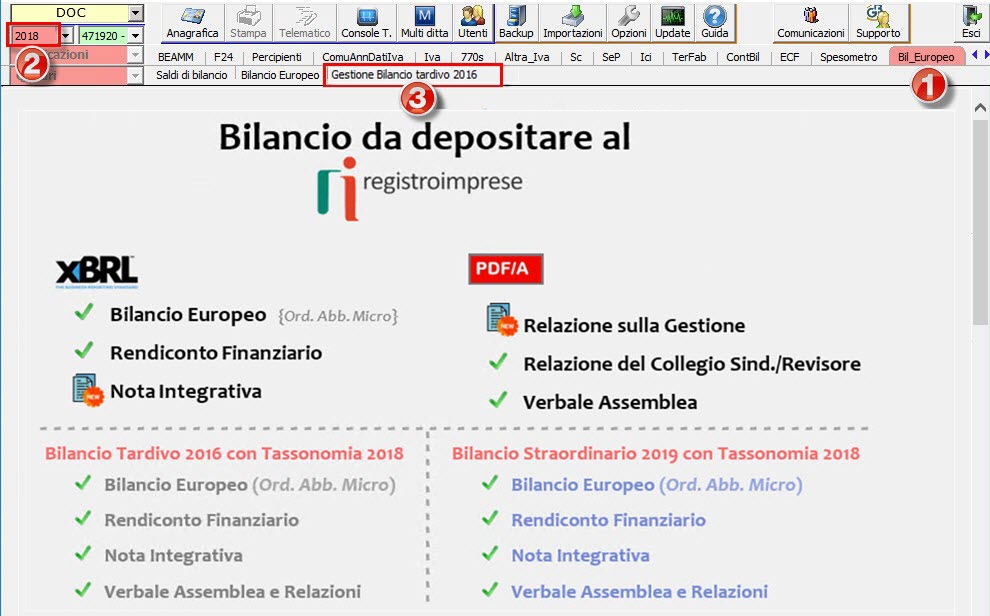Open Comunicazioni from the toolbar
Image resolution: width=990 pixels, height=616 pixels.
pyautogui.click(x=811, y=23)
